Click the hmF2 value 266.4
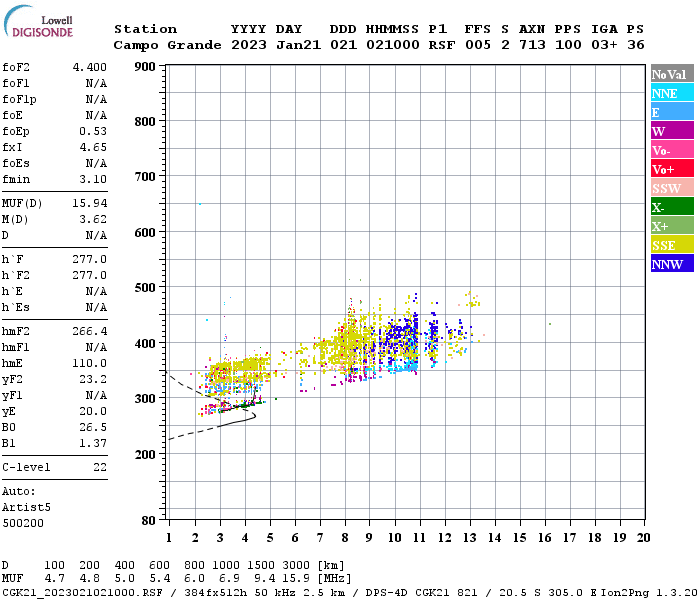Image resolution: width=700 pixels, height=600 pixels. click(x=90, y=331)
